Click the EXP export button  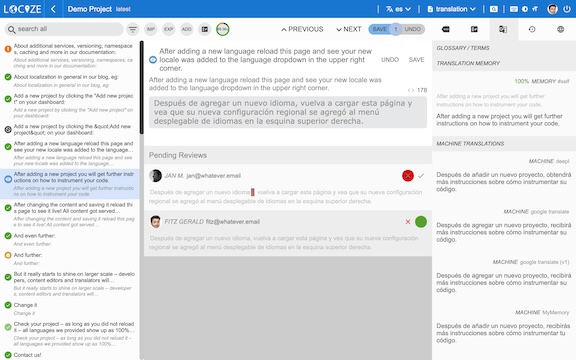point(169,29)
